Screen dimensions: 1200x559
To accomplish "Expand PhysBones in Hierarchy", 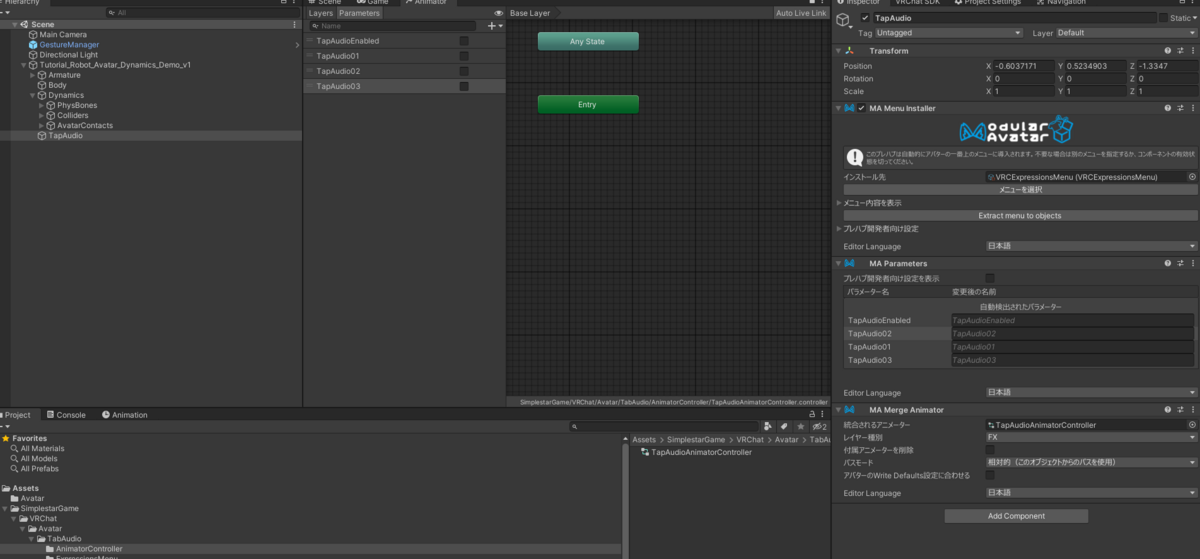I will coord(42,105).
